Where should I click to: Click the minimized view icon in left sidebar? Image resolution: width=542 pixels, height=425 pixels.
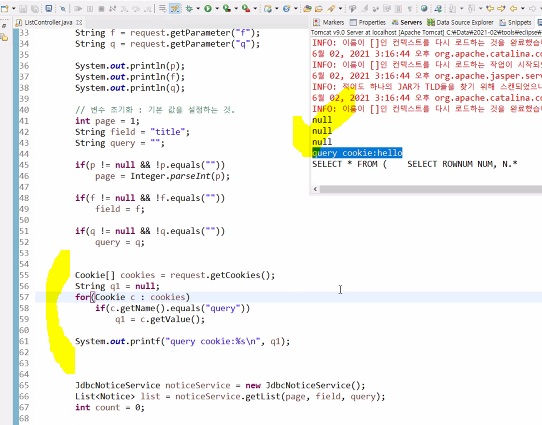4,37
